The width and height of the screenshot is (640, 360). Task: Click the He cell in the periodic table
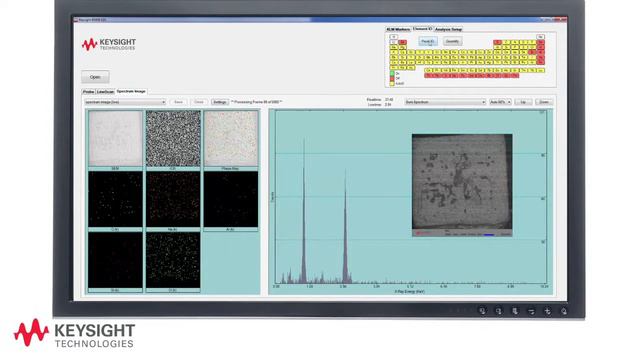(x=540, y=37)
